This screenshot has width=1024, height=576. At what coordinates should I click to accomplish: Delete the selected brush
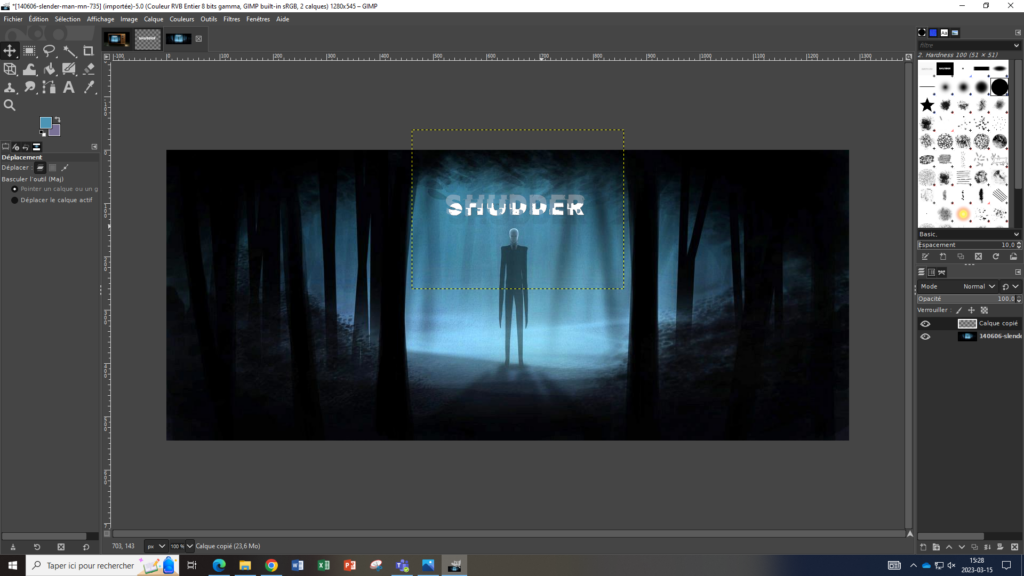pyautogui.click(x=978, y=257)
